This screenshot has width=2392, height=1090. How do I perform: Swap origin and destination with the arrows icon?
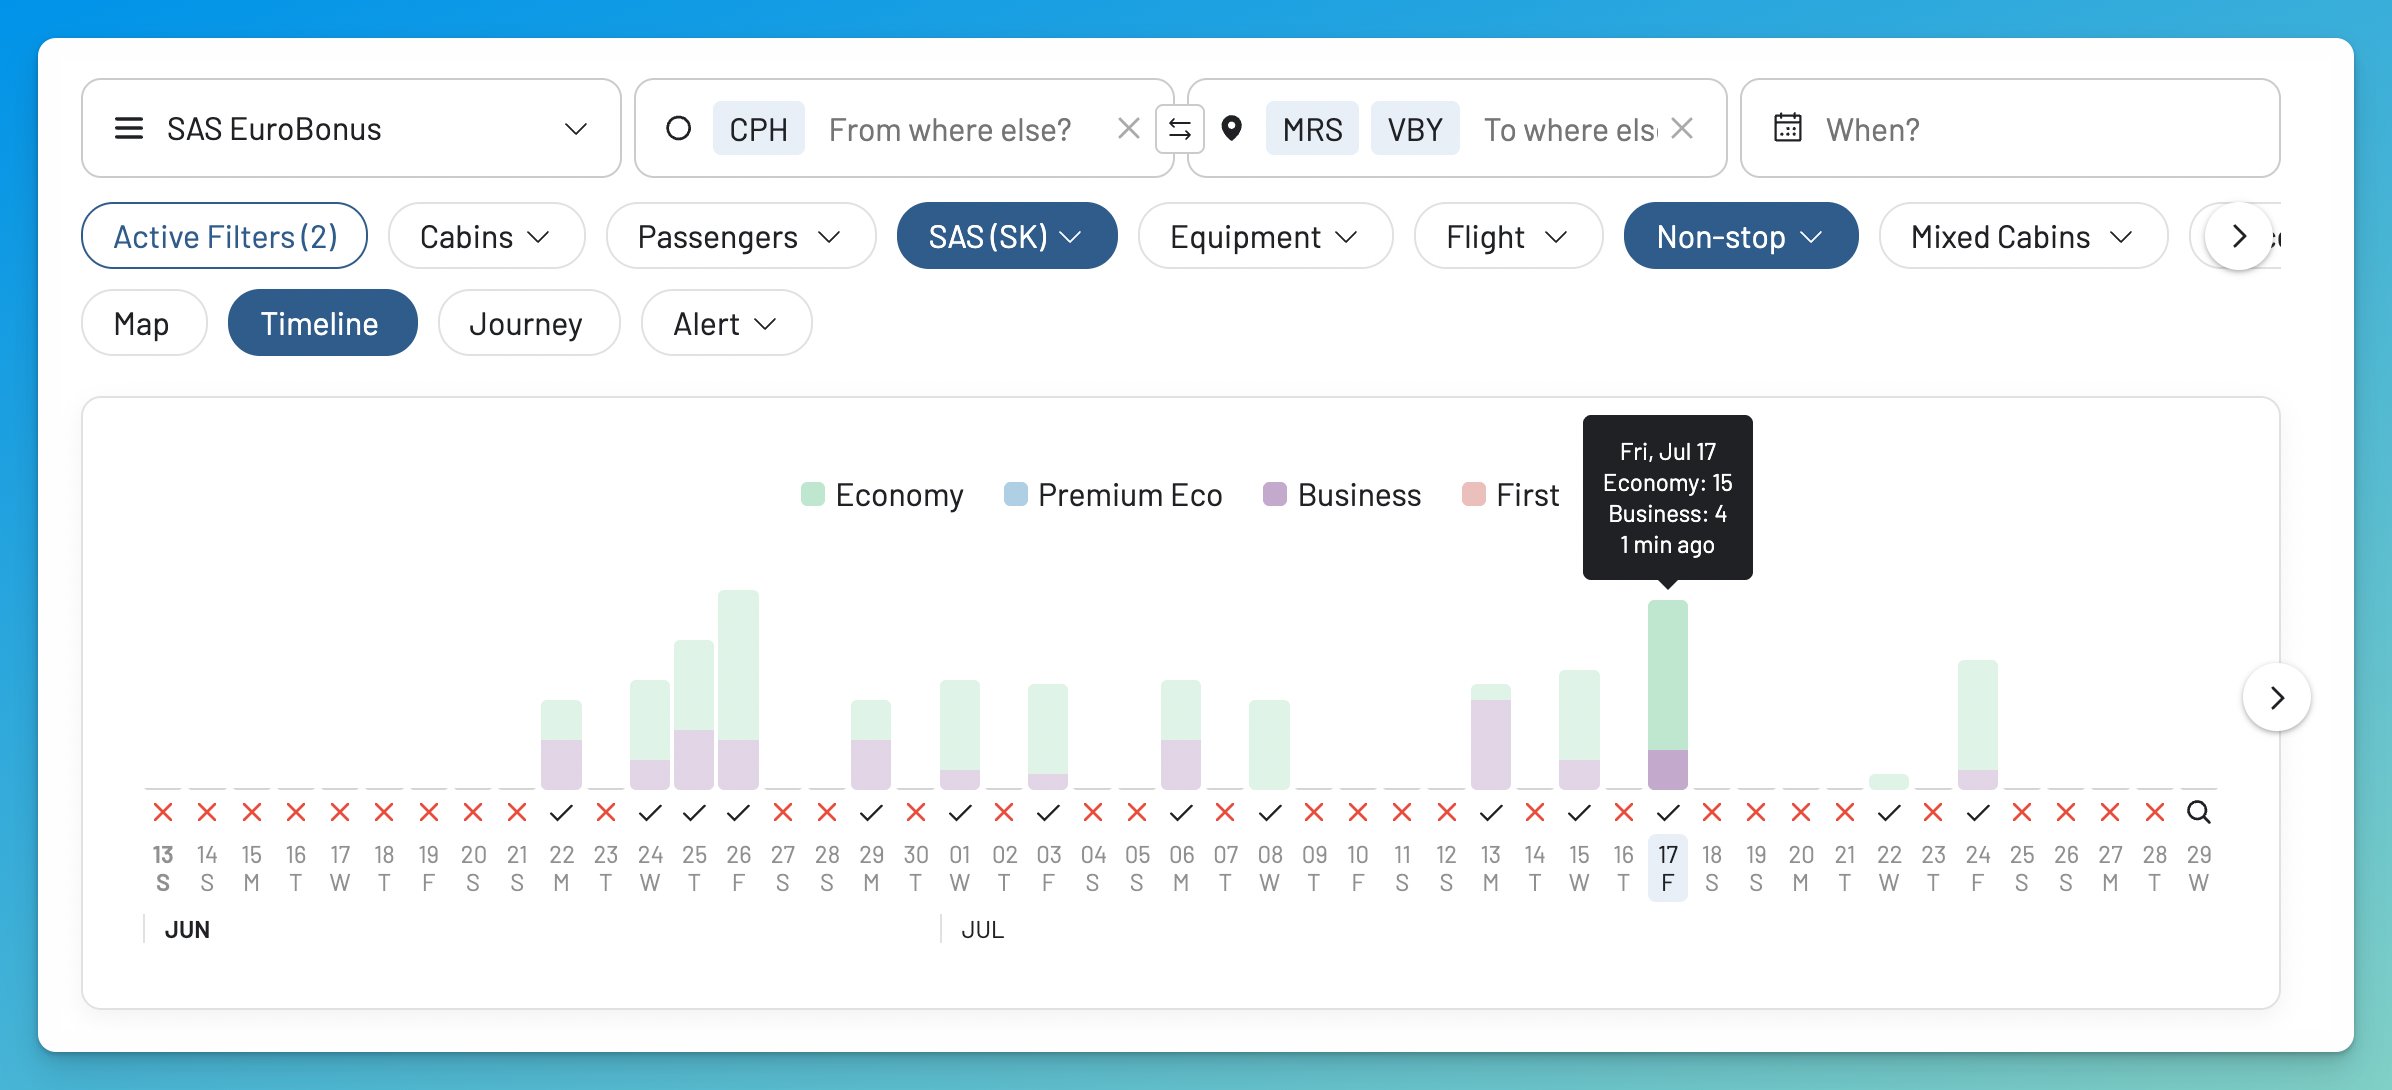(x=1180, y=129)
